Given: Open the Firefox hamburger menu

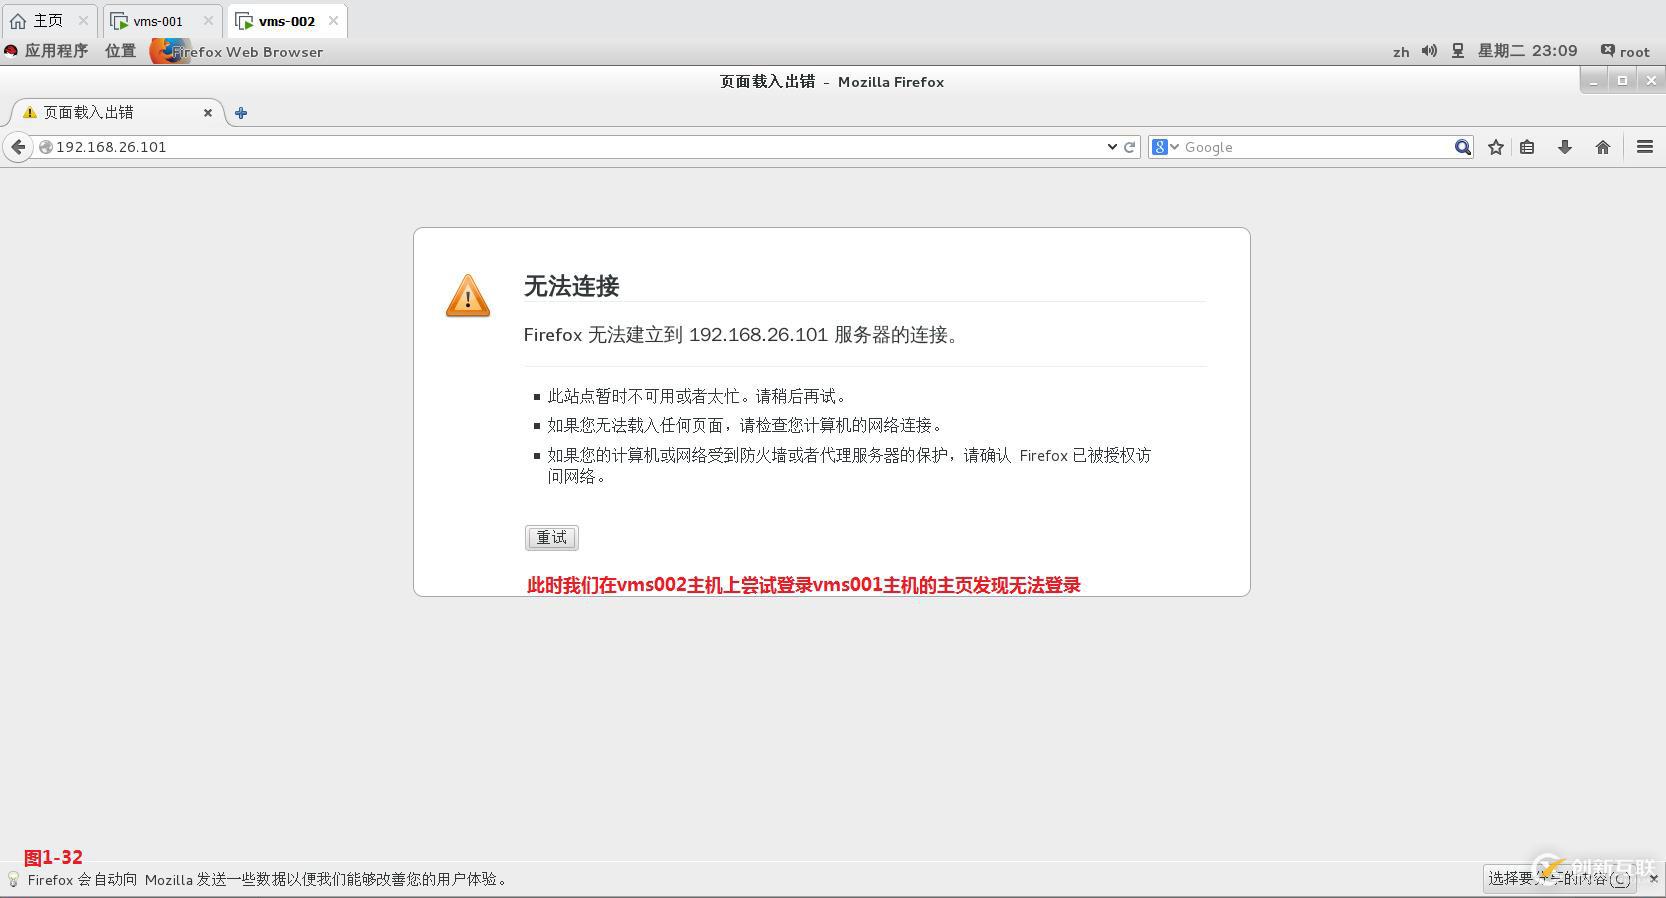Looking at the screenshot, I should (1645, 147).
